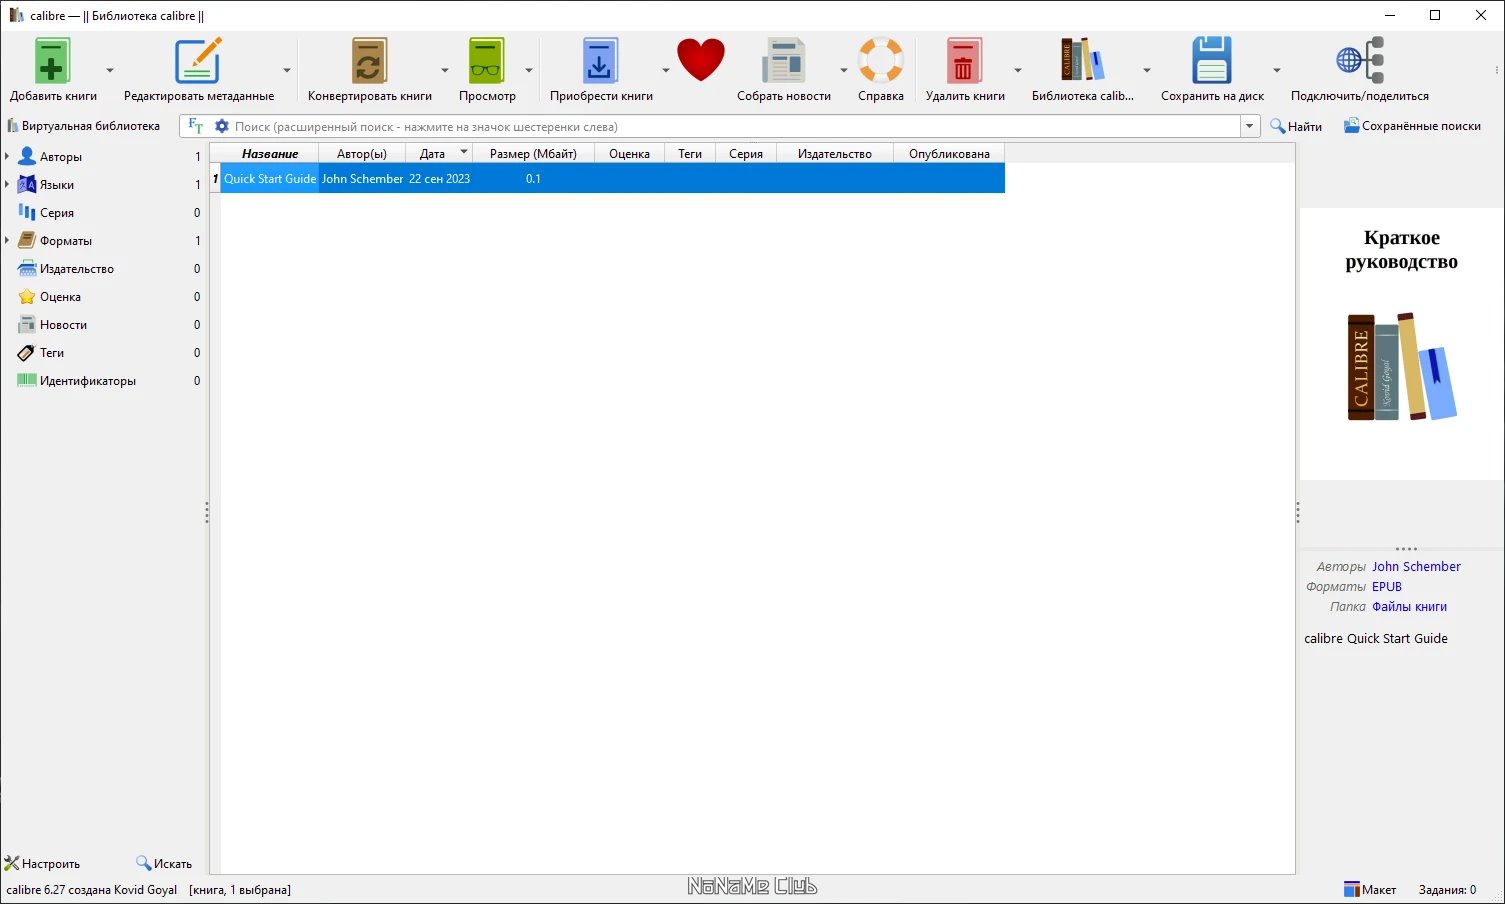Click Удалить книги (remove books) icon

tap(965, 62)
